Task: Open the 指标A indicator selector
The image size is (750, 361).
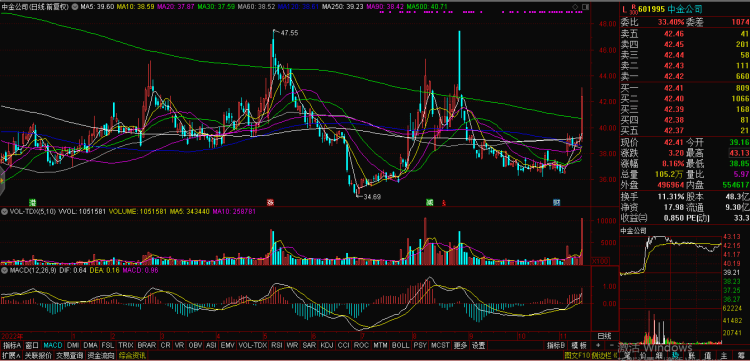Action: click(11, 345)
